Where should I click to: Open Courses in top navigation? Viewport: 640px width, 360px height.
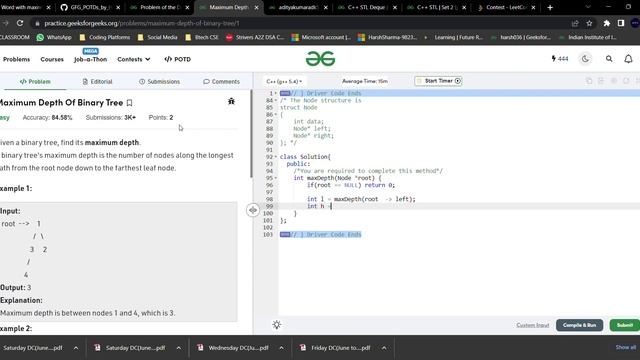[52, 59]
